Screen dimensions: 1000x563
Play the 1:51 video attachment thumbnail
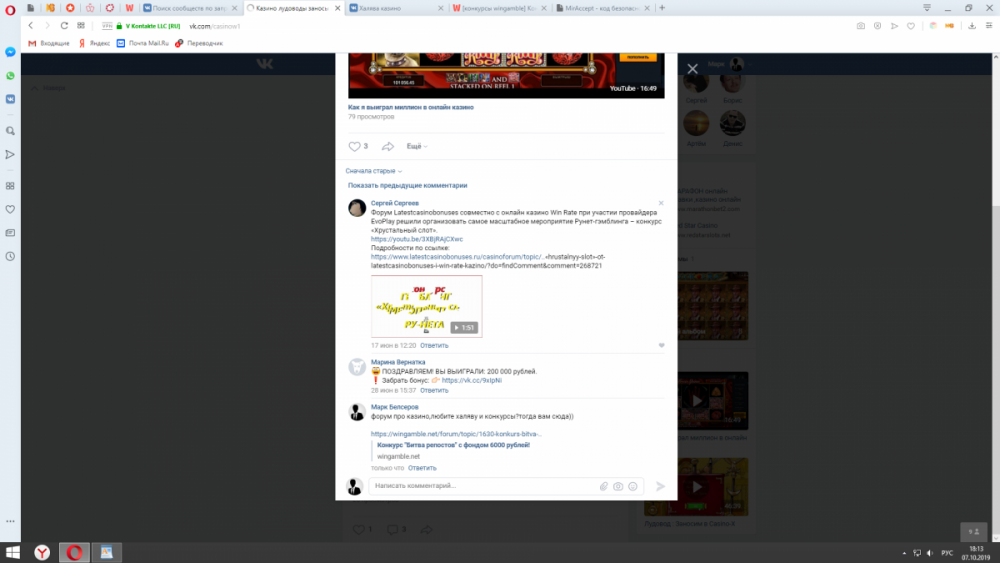pyautogui.click(x=427, y=307)
